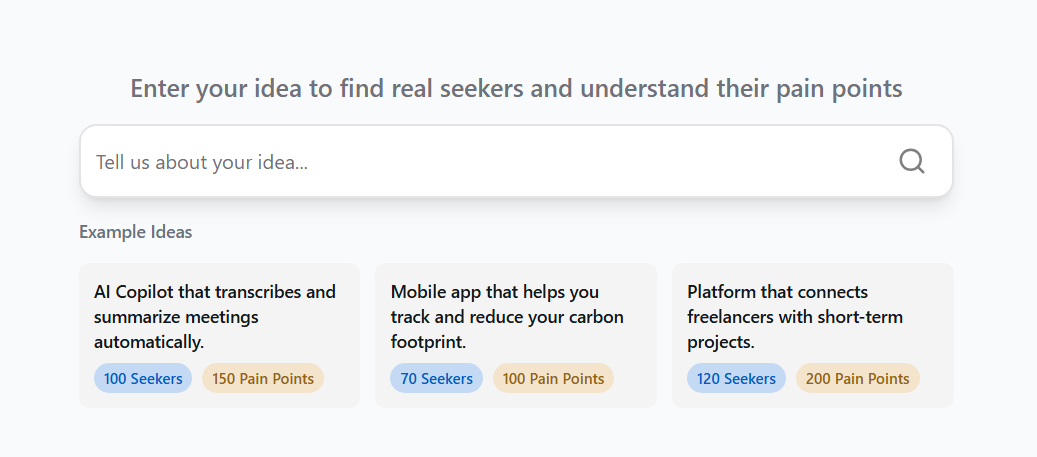Choose the freelancers platform example idea card
Viewport: 1037px width, 457px height.
pos(812,335)
